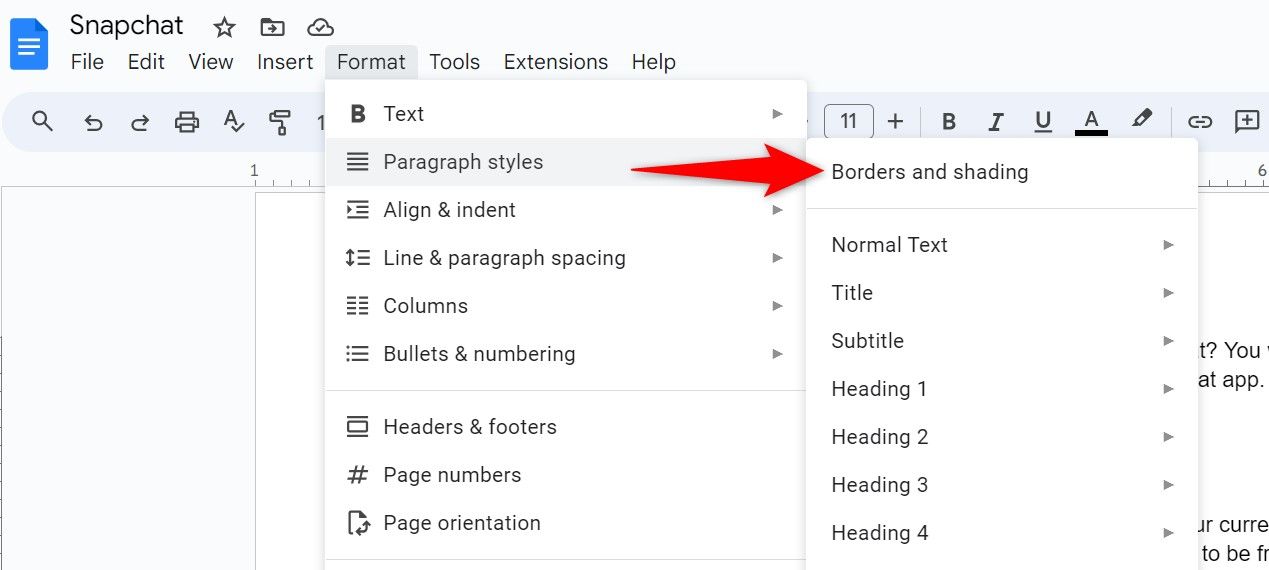The height and width of the screenshot is (570, 1269).
Task: Open the Help menu
Action: (x=654, y=62)
